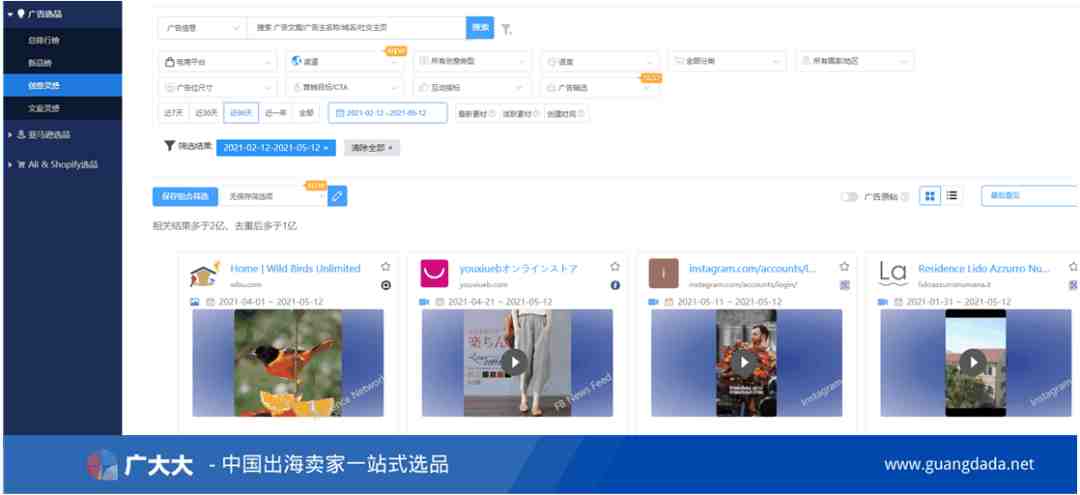
Task: Click the Facebook icon on youxiueb card
Action: 615,285
